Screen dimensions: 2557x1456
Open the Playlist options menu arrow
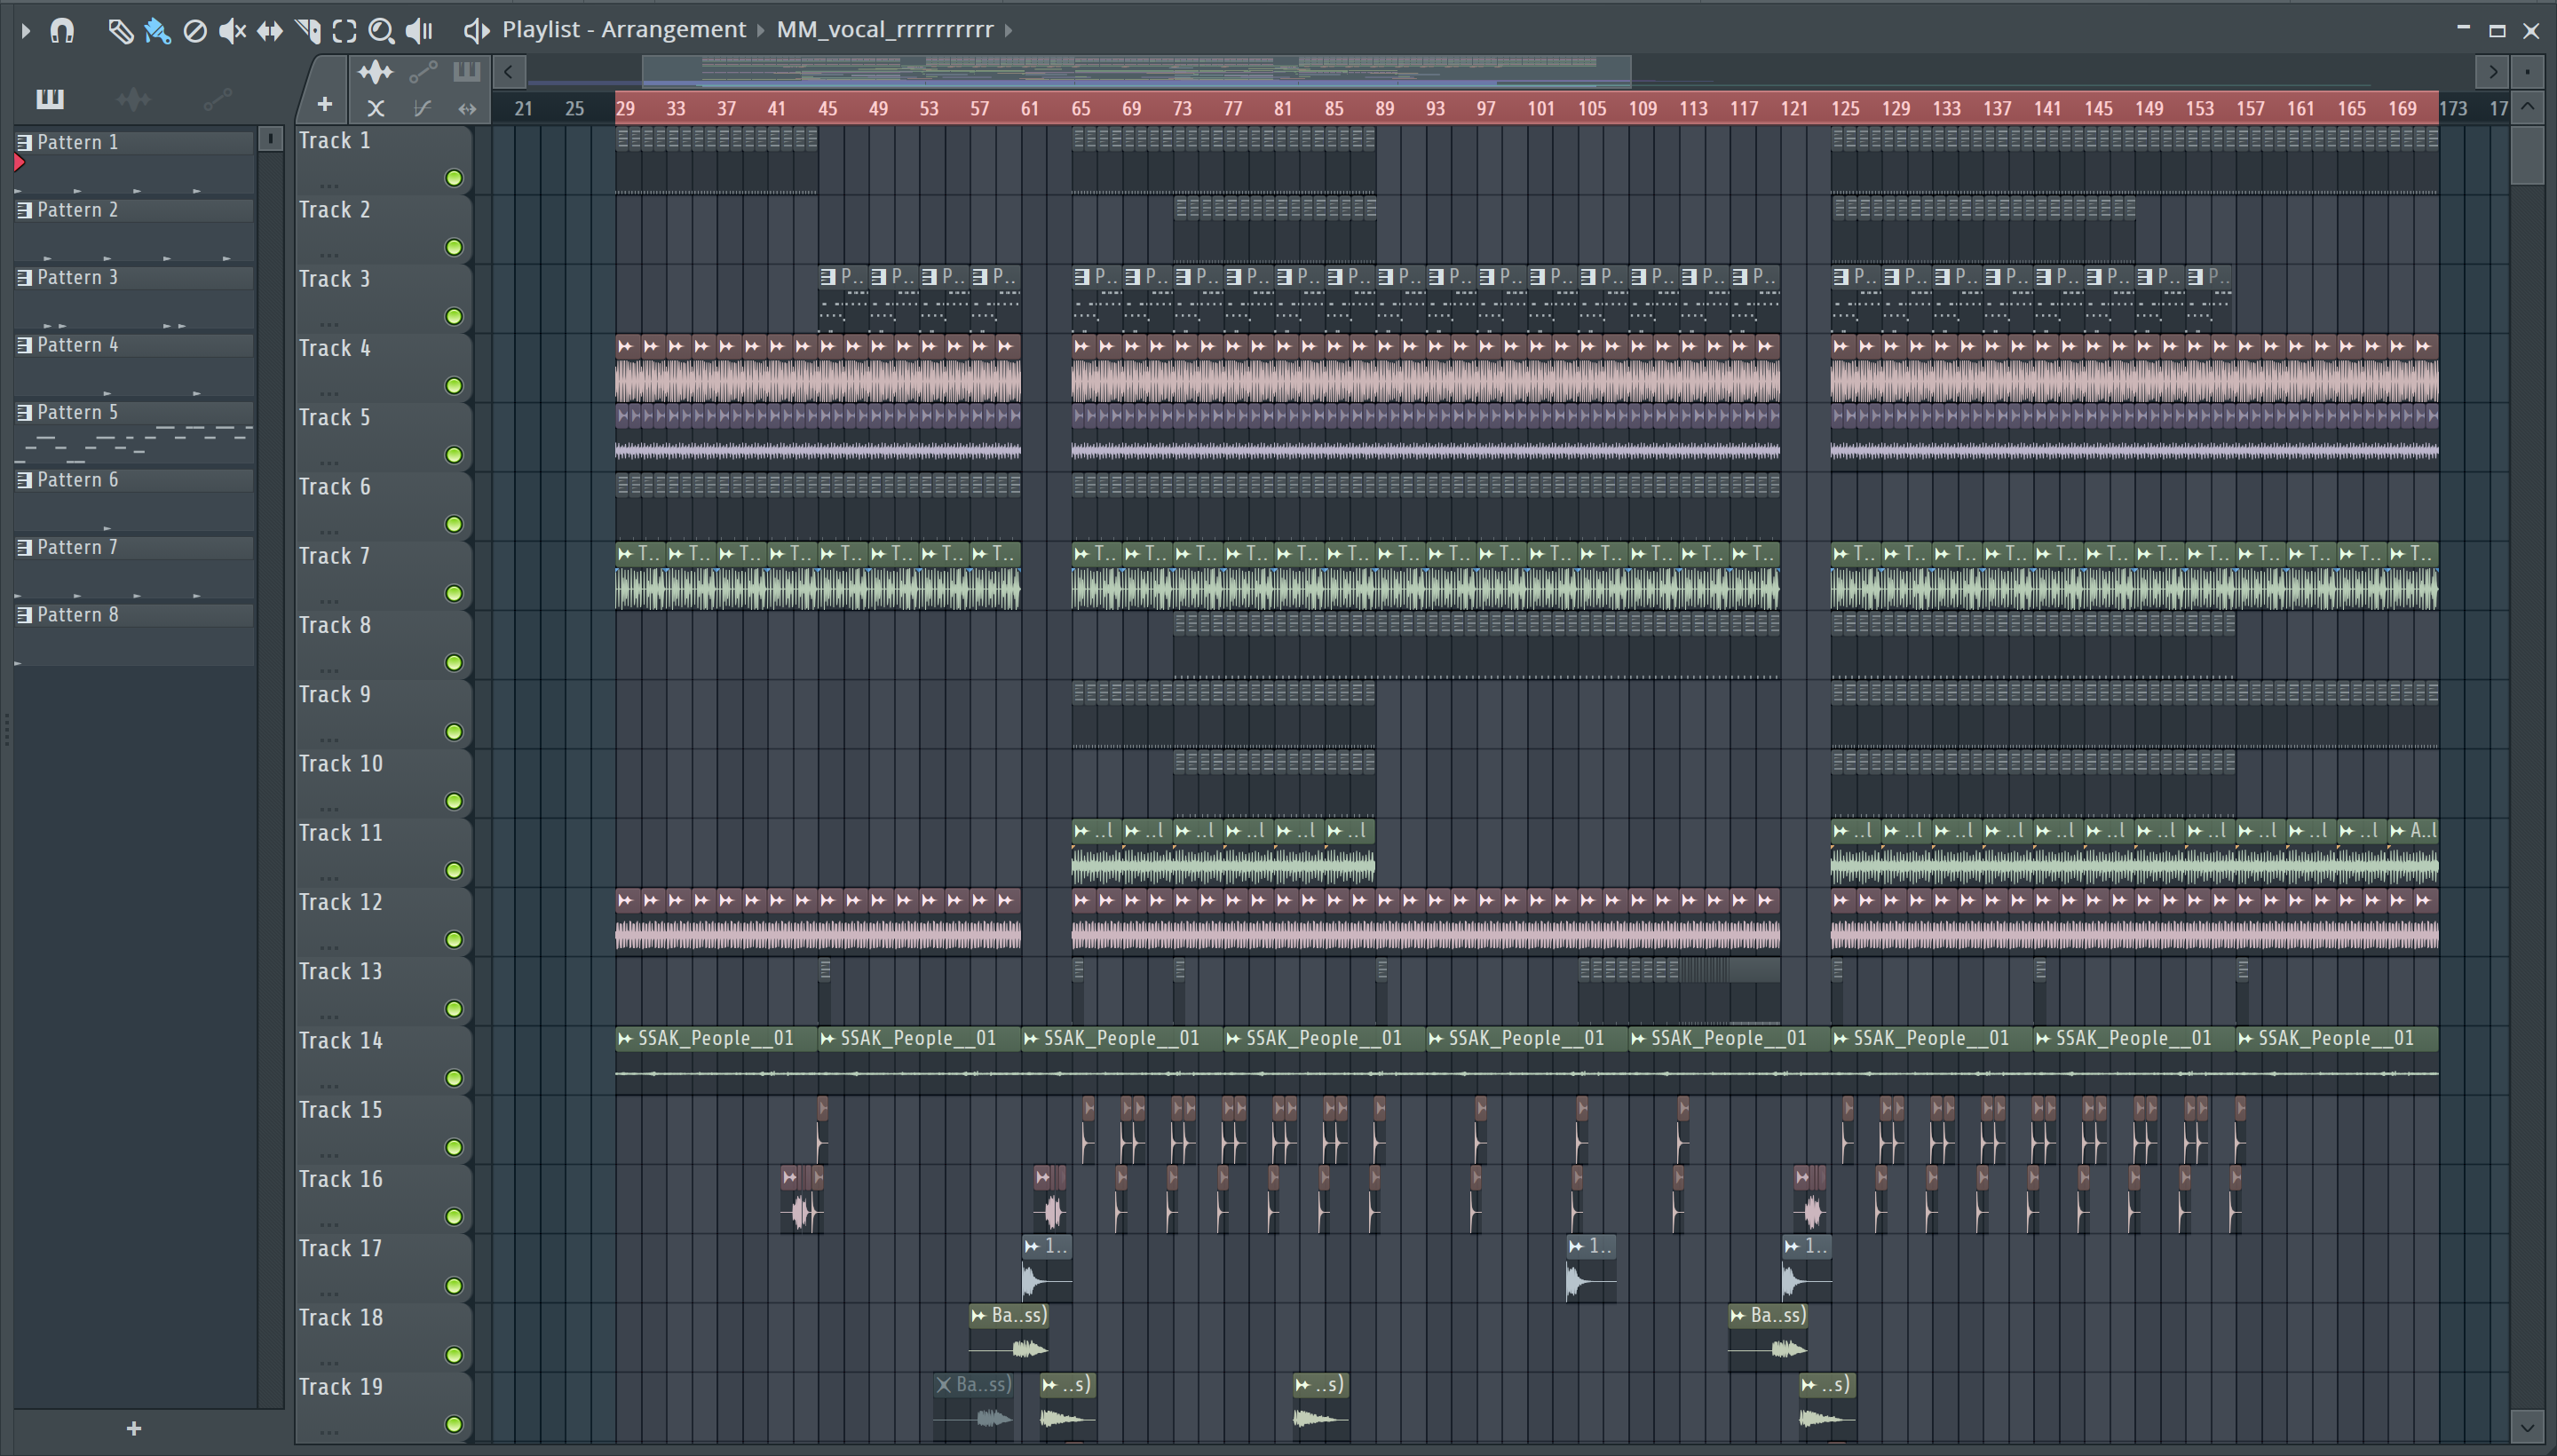coord(26,30)
